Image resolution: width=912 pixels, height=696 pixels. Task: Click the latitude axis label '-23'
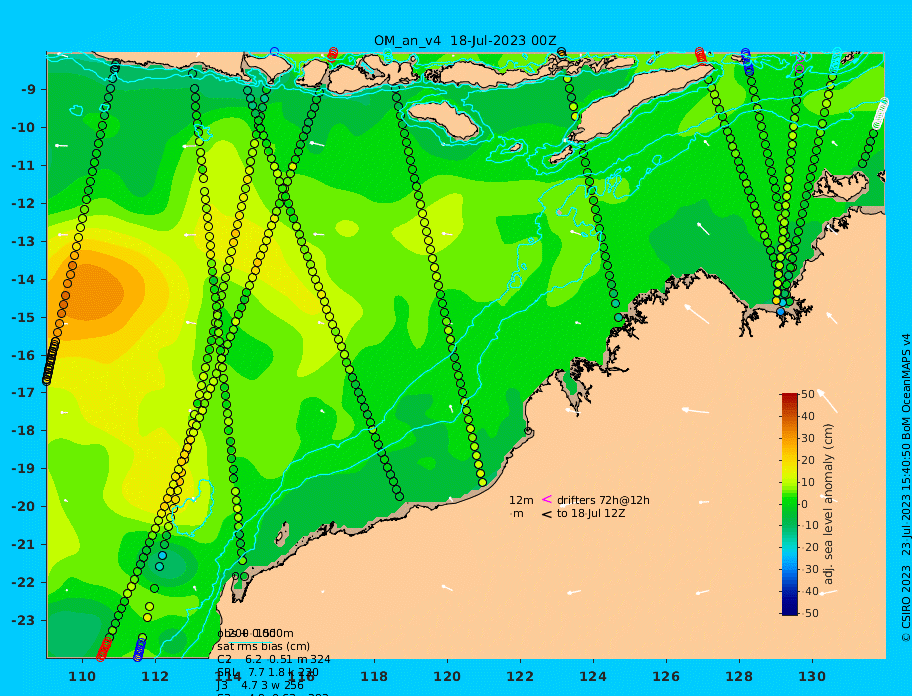click(x=24, y=620)
